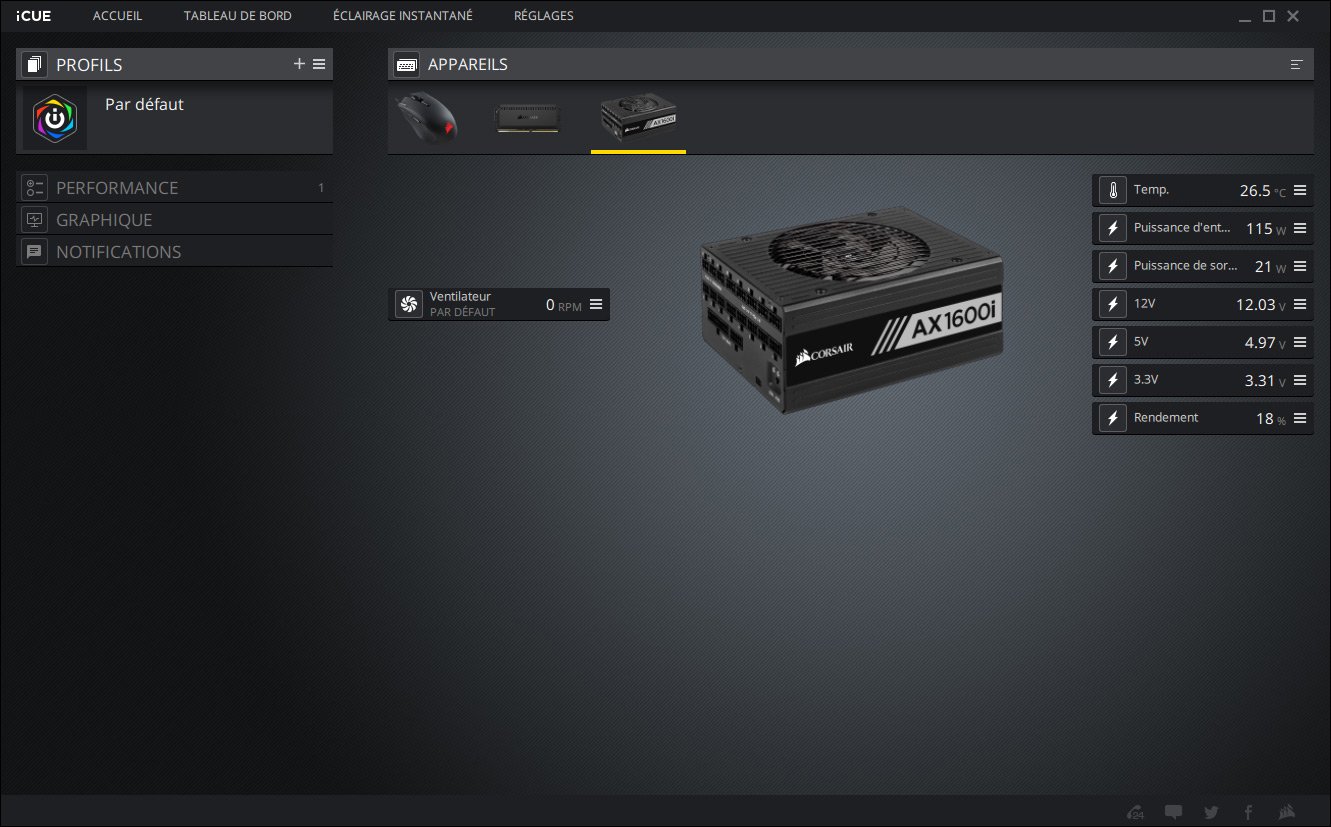Open the NOTIFICATIONS section
Viewport: 1331px width, 827px height.
point(174,251)
